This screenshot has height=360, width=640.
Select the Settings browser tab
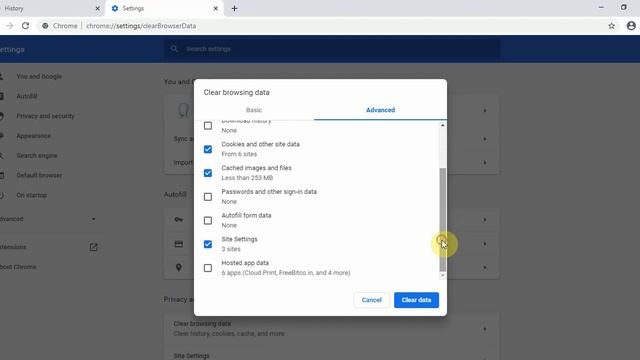click(x=164, y=8)
